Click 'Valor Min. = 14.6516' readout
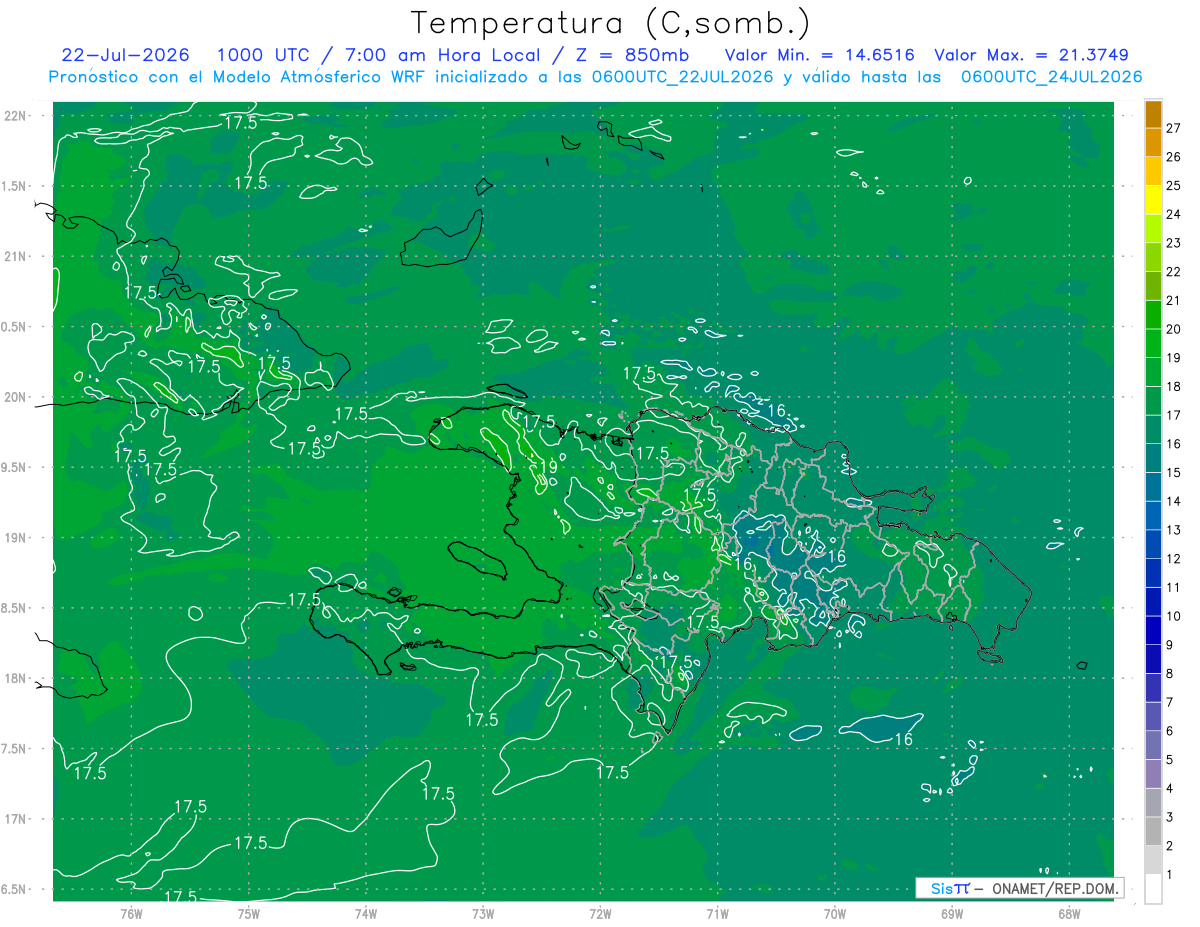The image size is (1200, 927). [x=819, y=55]
